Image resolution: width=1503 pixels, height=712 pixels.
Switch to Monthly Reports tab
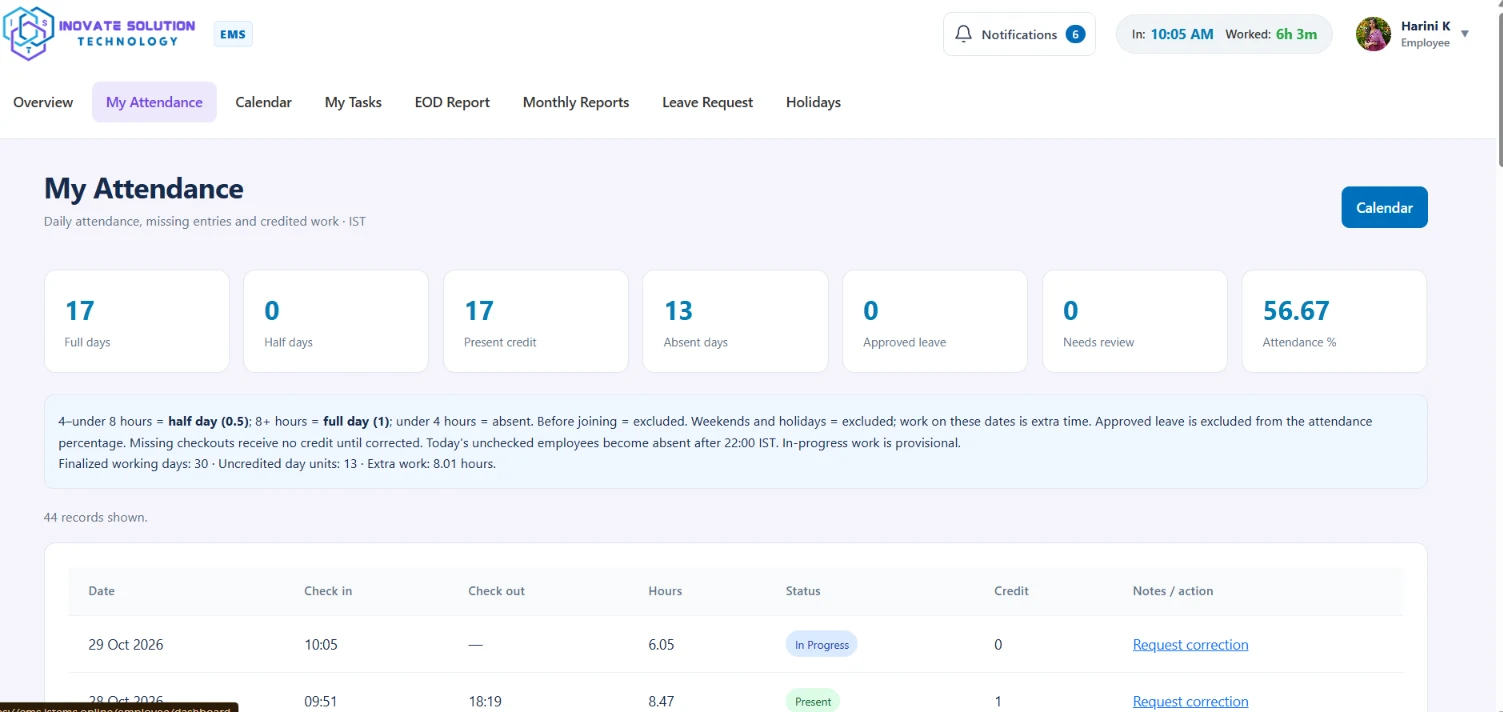click(576, 102)
